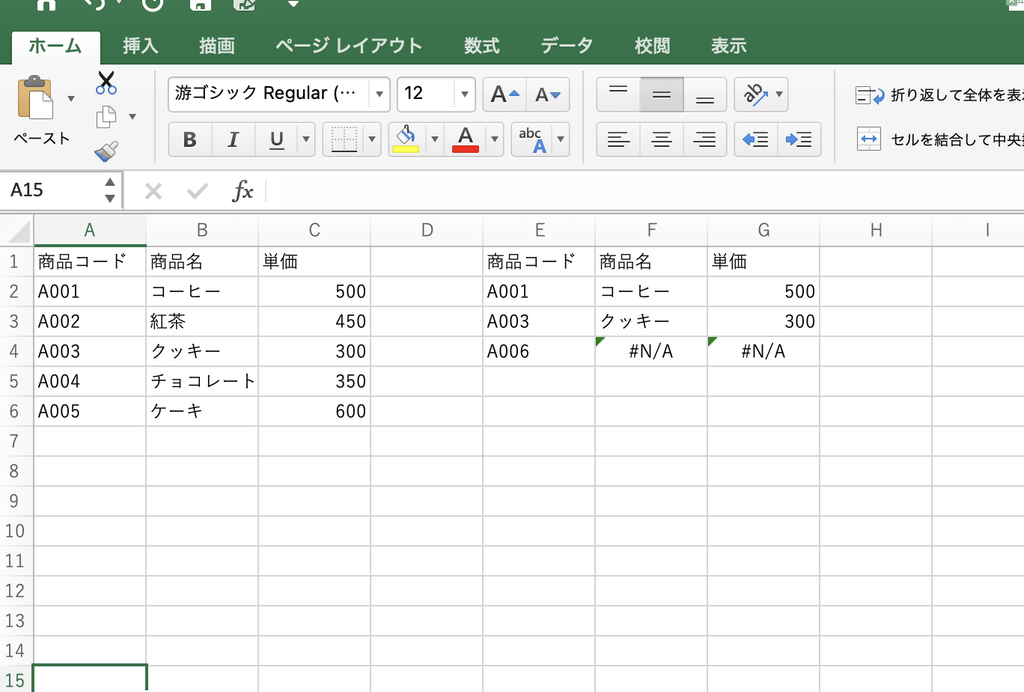Open the データ ribbon tab
The width and height of the screenshot is (1024, 692).
tap(567, 46)
